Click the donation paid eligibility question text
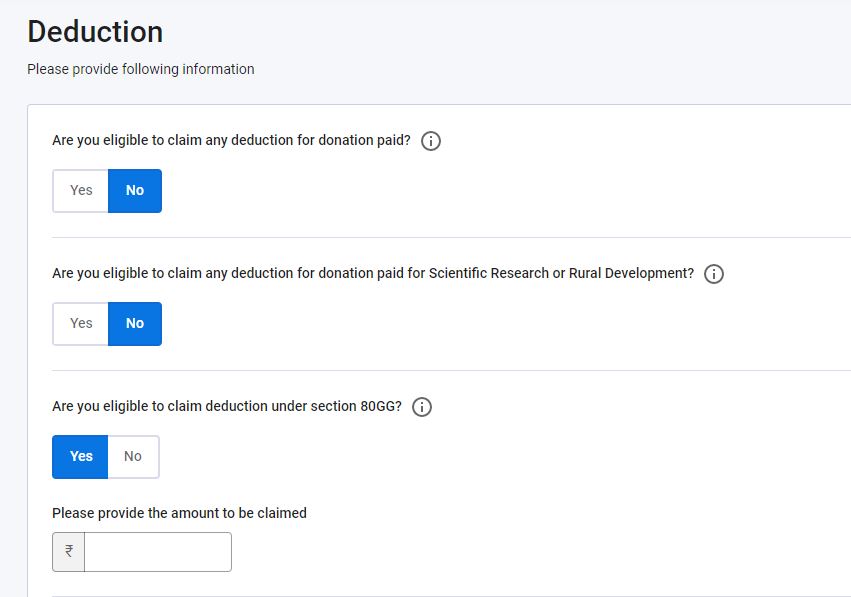851x597 pixels. [231, 140]
